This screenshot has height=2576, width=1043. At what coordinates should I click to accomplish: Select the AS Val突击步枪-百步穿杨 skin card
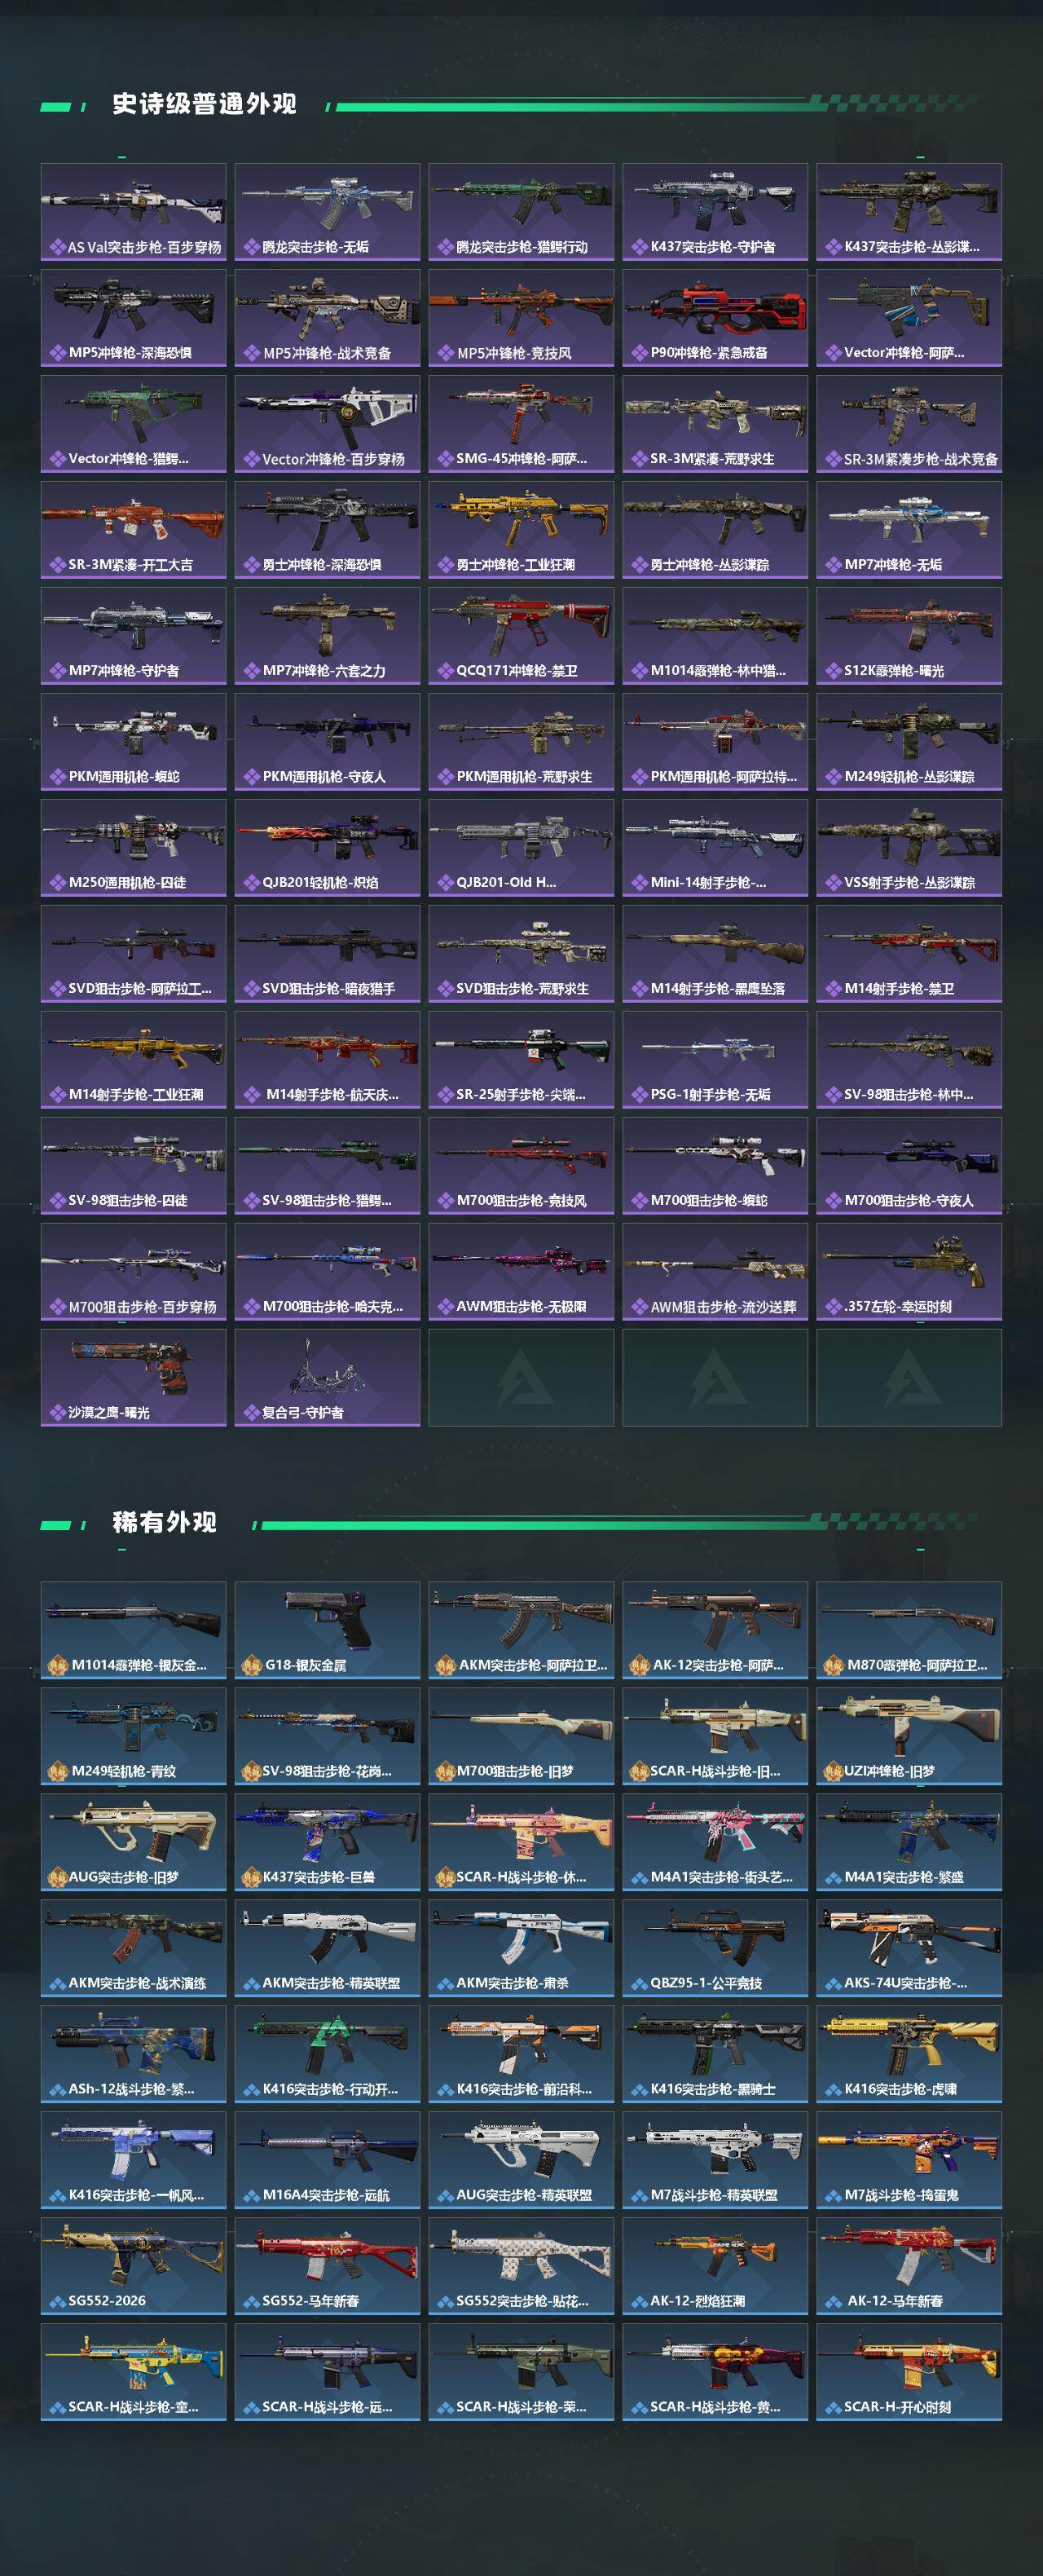click(133, 212)
